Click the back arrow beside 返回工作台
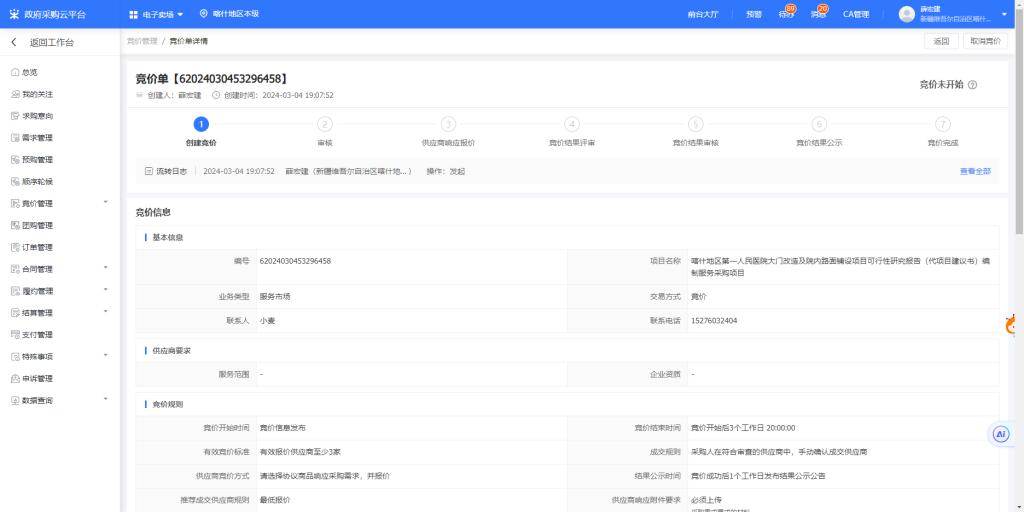 [x=14, y=42]
